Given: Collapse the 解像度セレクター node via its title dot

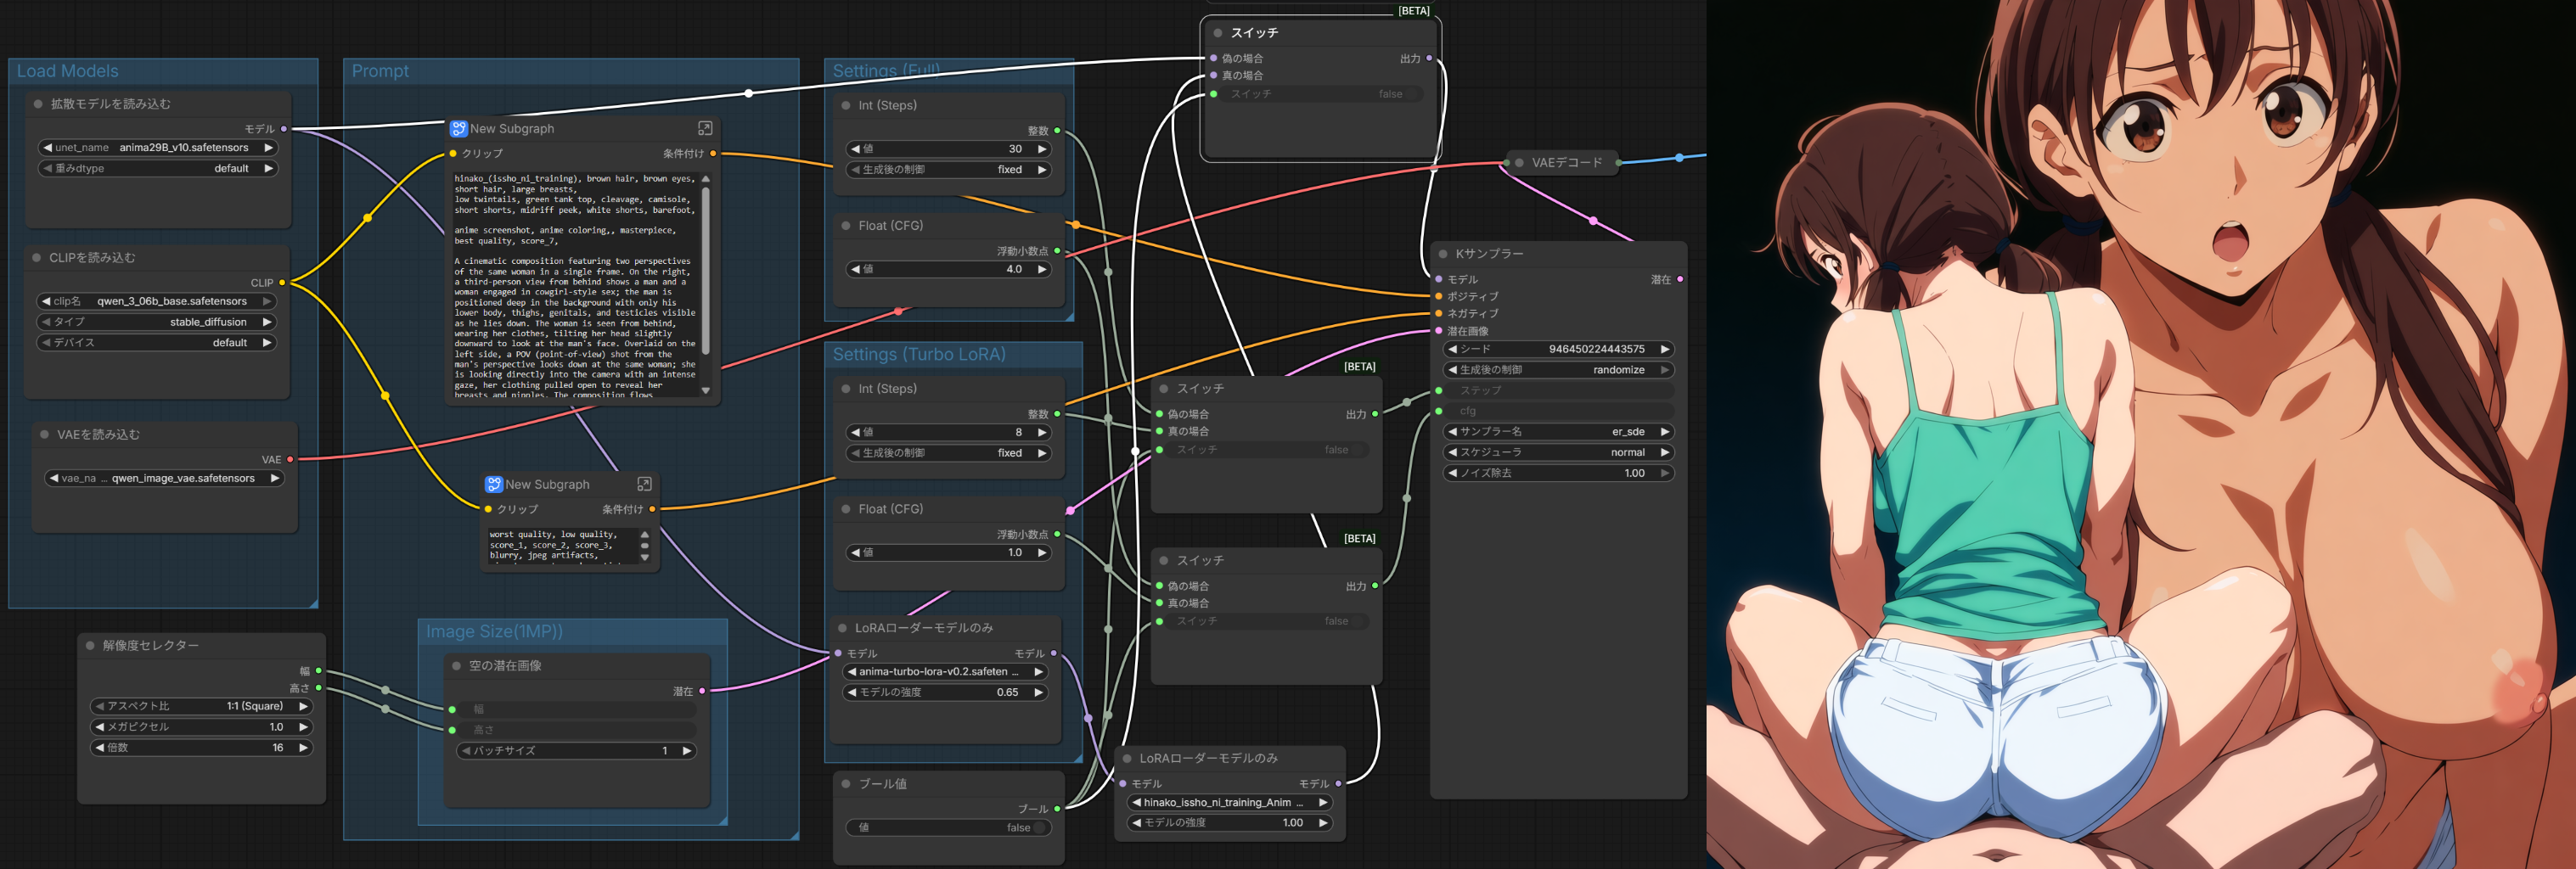Looking at the screenshot, I should 90,646.
